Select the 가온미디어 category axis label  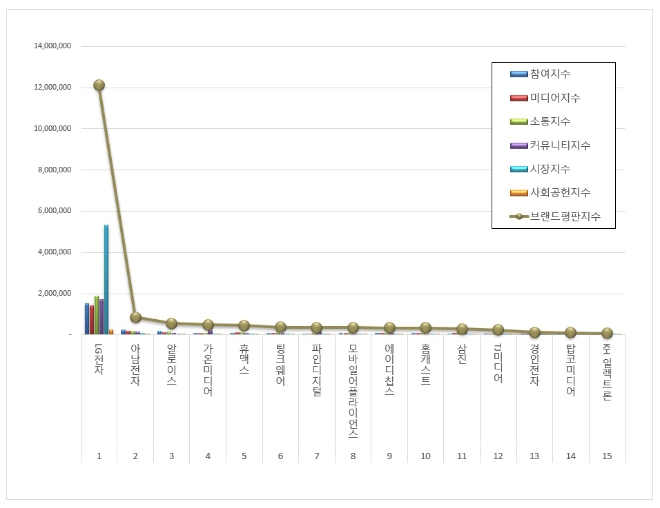click(x=208, y=370)
